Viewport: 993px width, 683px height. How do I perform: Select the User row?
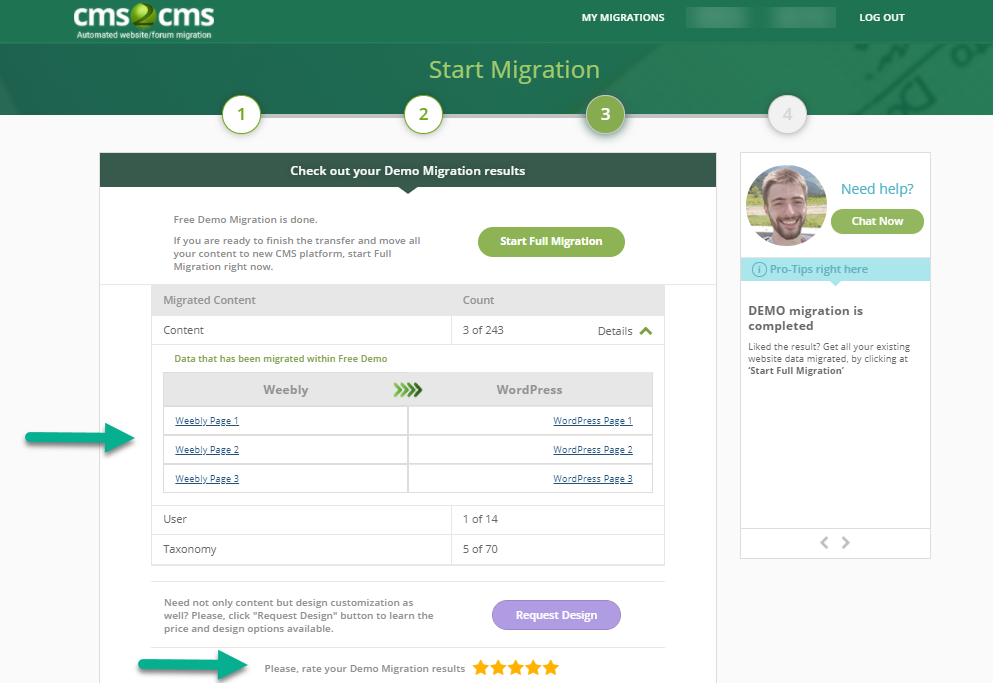(408, 520)
